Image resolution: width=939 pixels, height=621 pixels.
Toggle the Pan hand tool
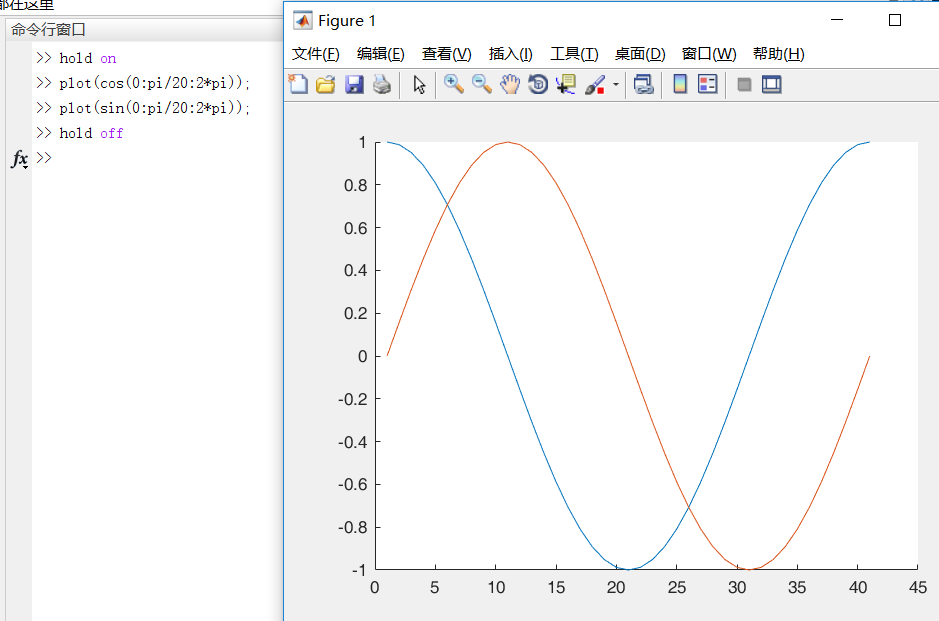510,85
